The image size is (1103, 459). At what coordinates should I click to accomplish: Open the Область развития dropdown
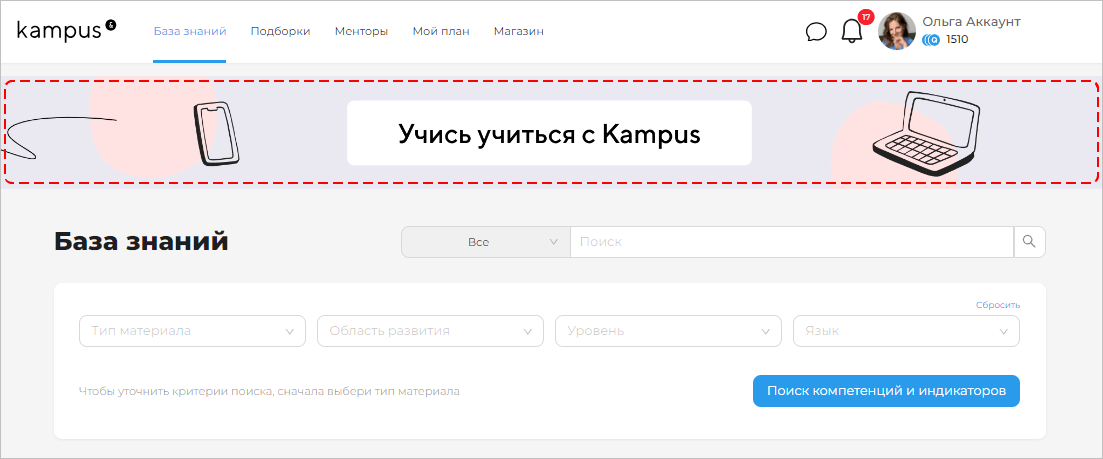pyautogui.click(x=431, y=331)
